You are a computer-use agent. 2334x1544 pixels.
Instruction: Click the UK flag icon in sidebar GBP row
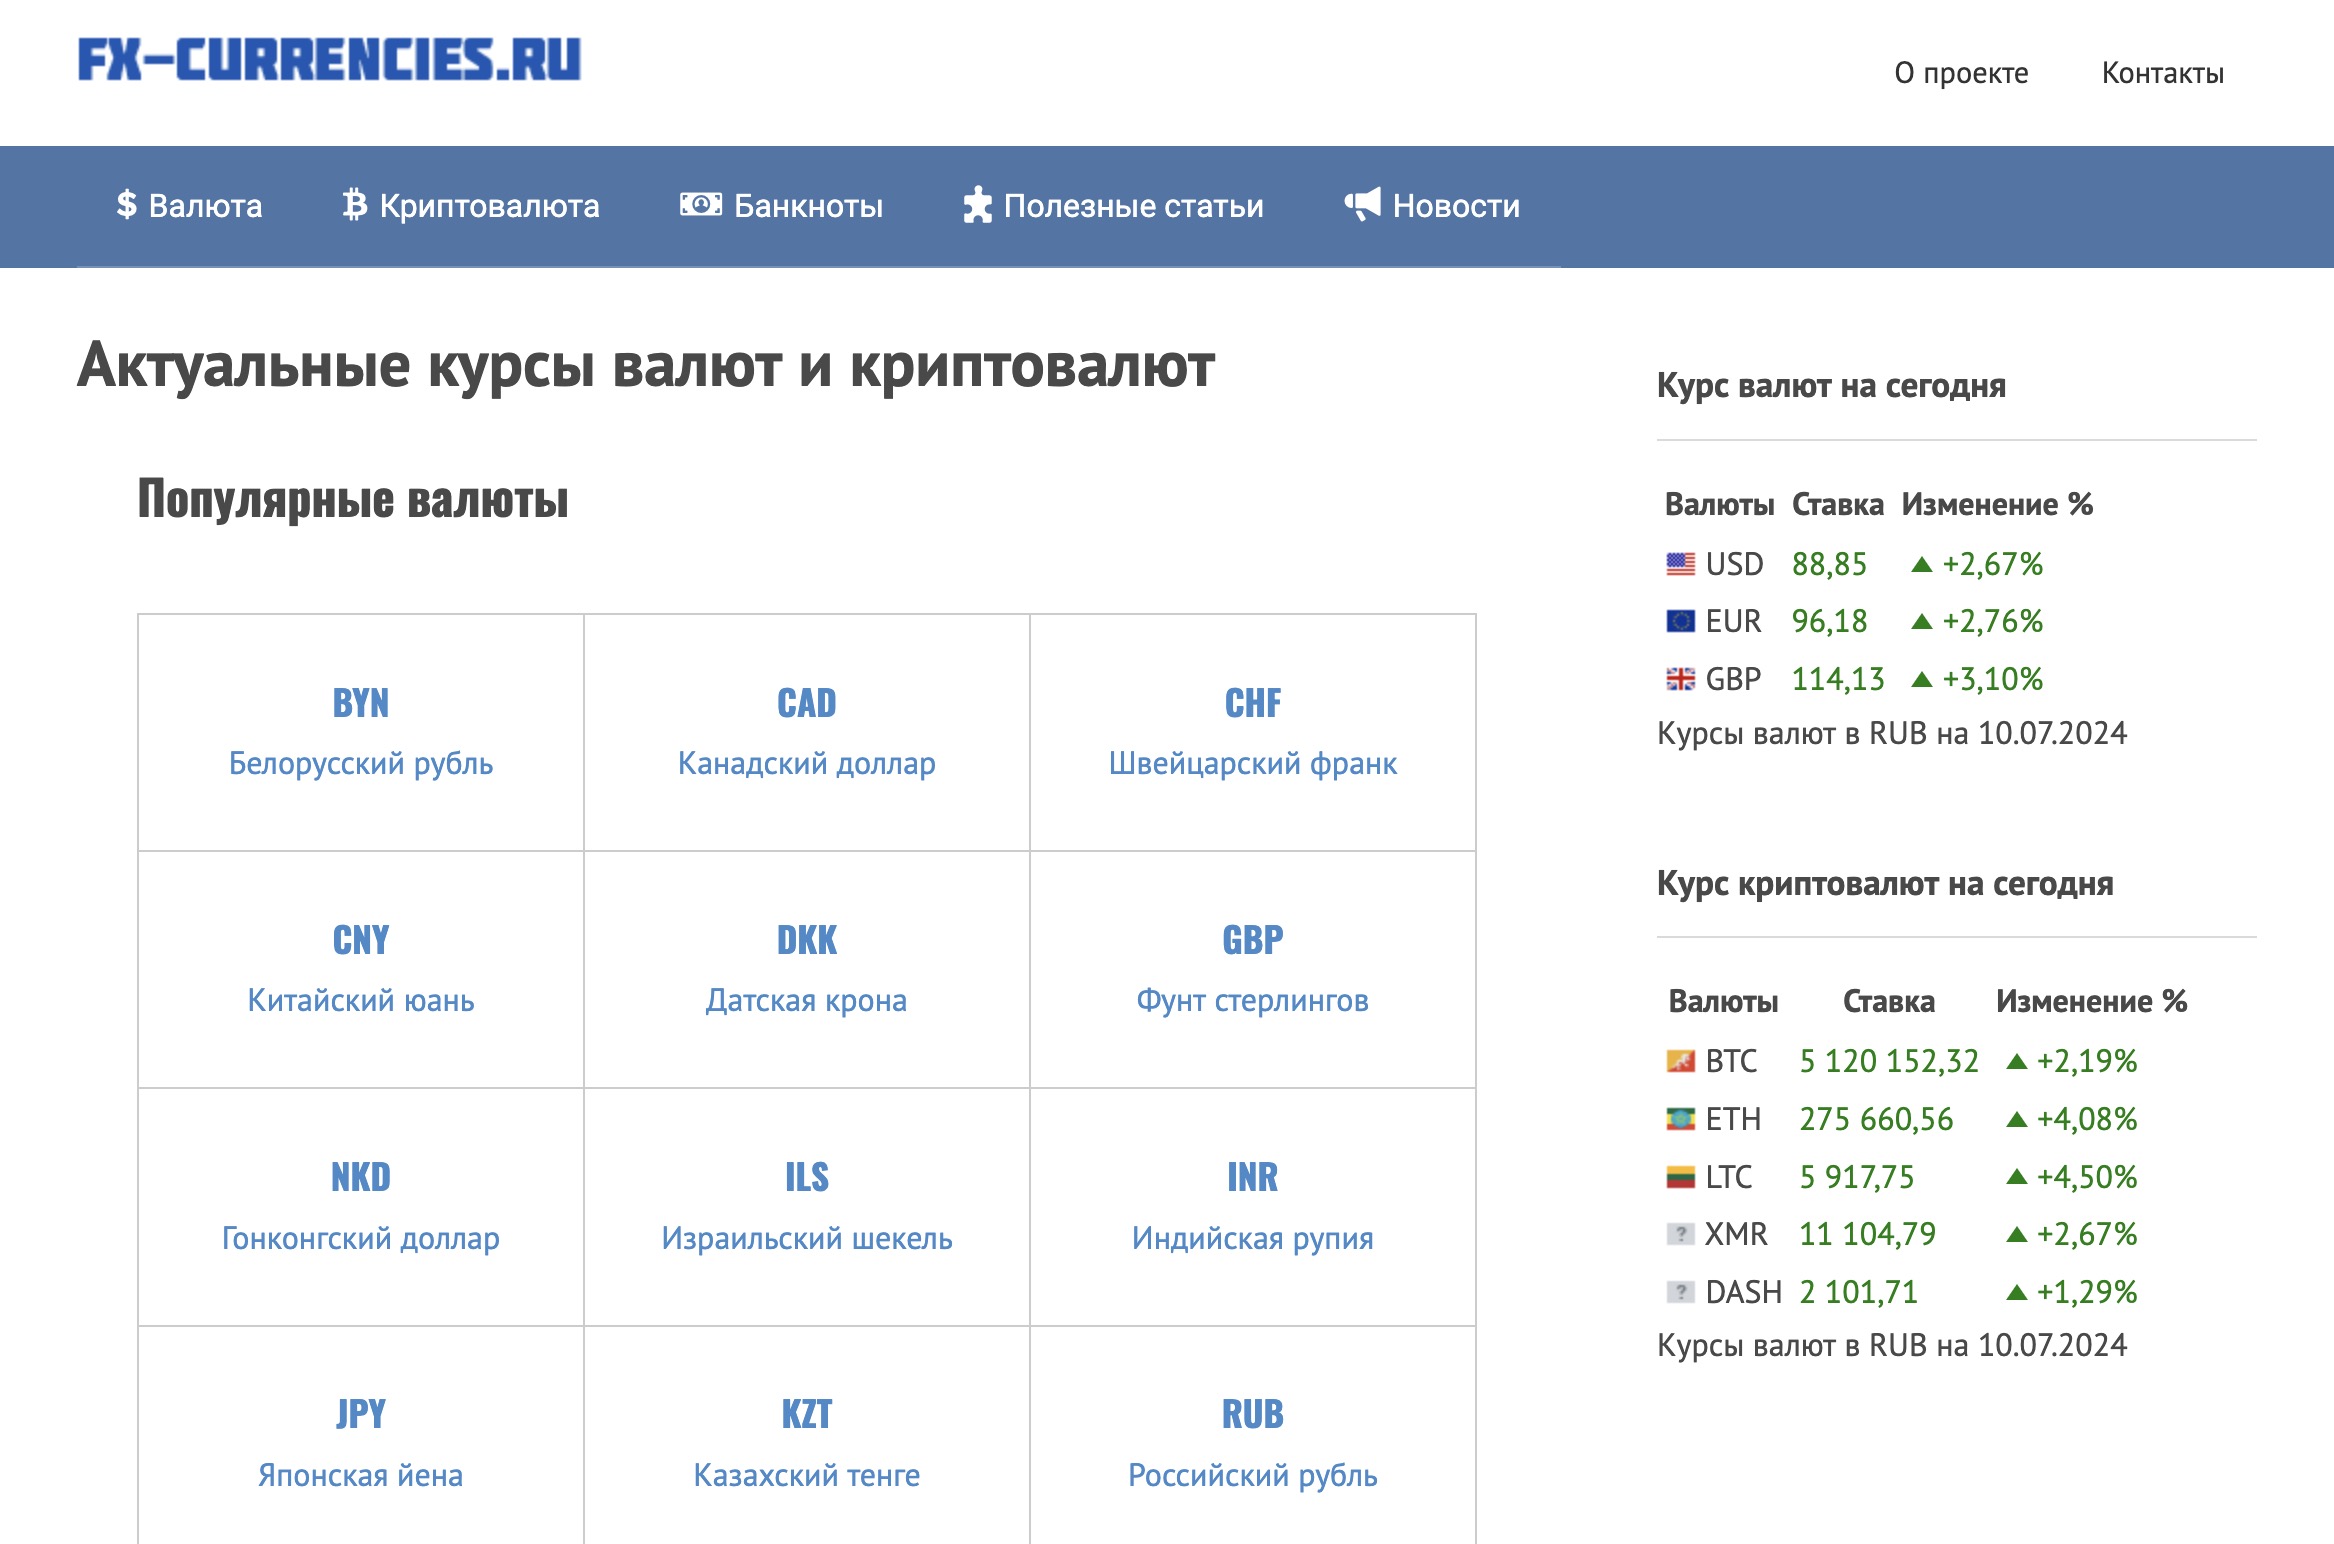1681,679
